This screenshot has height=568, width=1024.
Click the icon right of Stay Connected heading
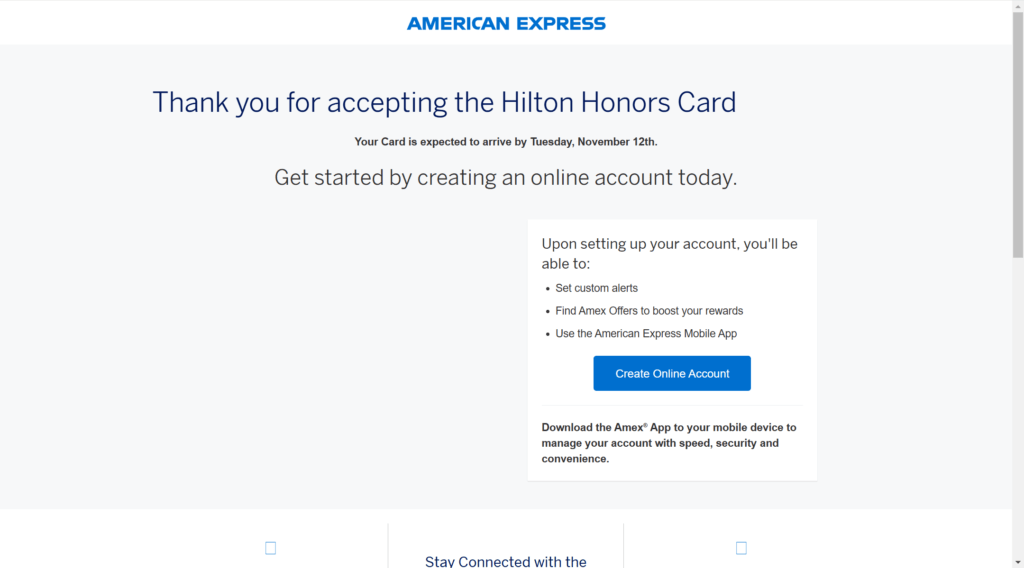(x=741, y=548)
